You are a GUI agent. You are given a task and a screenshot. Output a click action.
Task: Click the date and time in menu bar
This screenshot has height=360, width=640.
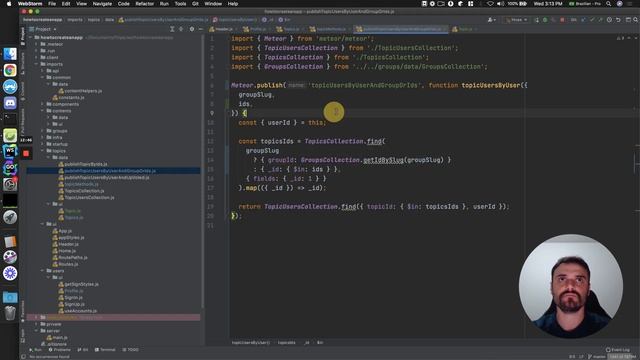[x=549, y=4]
